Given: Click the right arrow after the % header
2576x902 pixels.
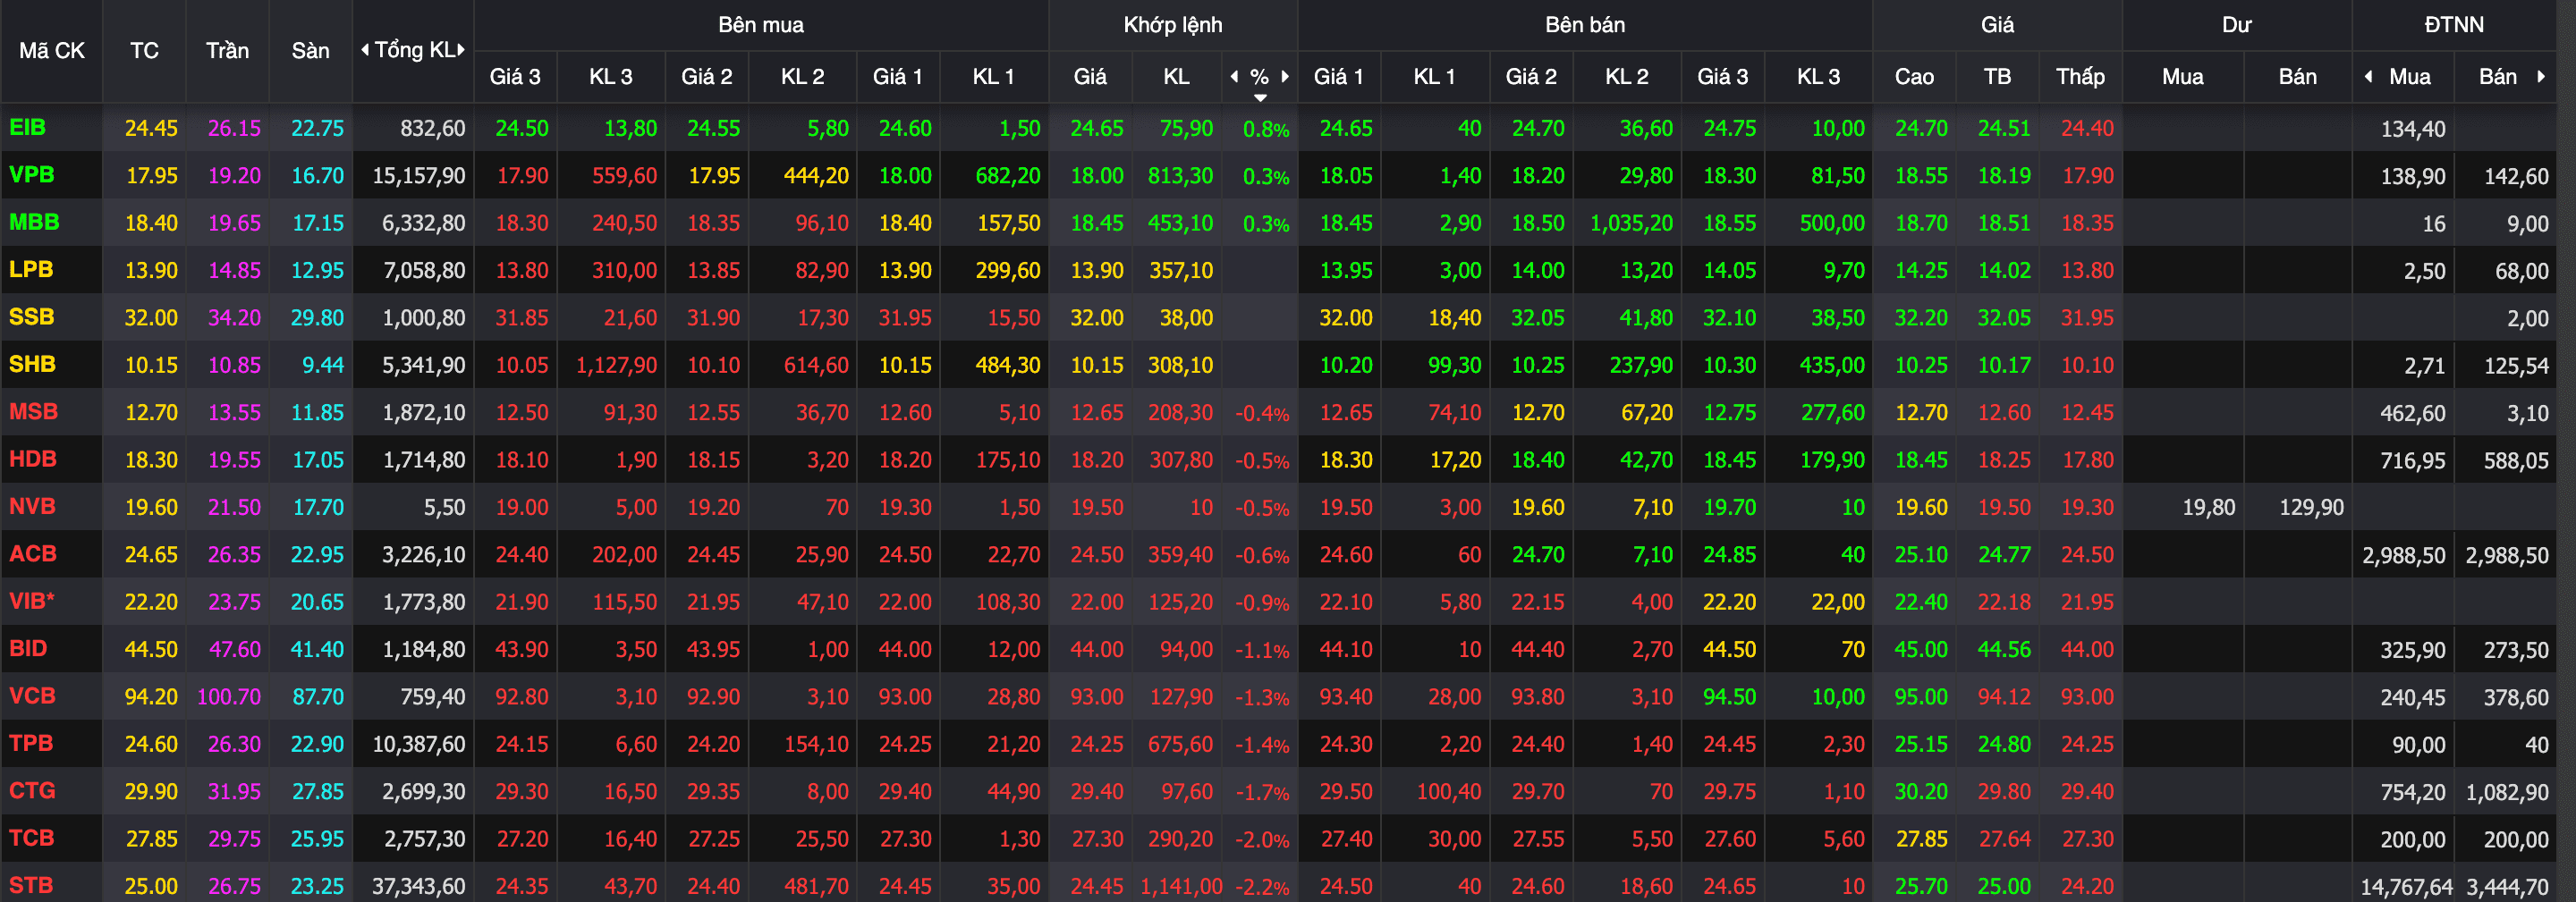Looking at the screenshot, I should [x=1285, y=76].
